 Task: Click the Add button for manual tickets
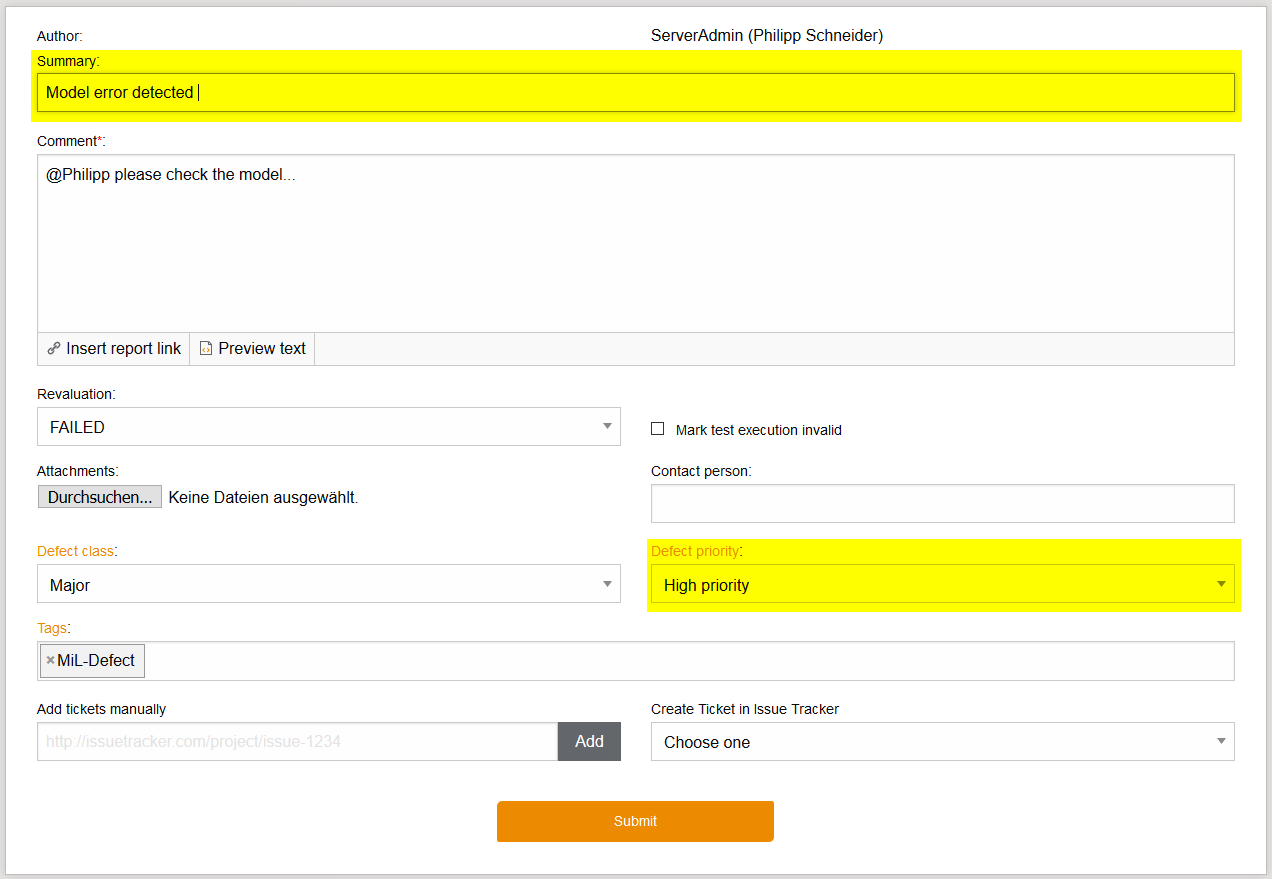[x=589, y=742]
